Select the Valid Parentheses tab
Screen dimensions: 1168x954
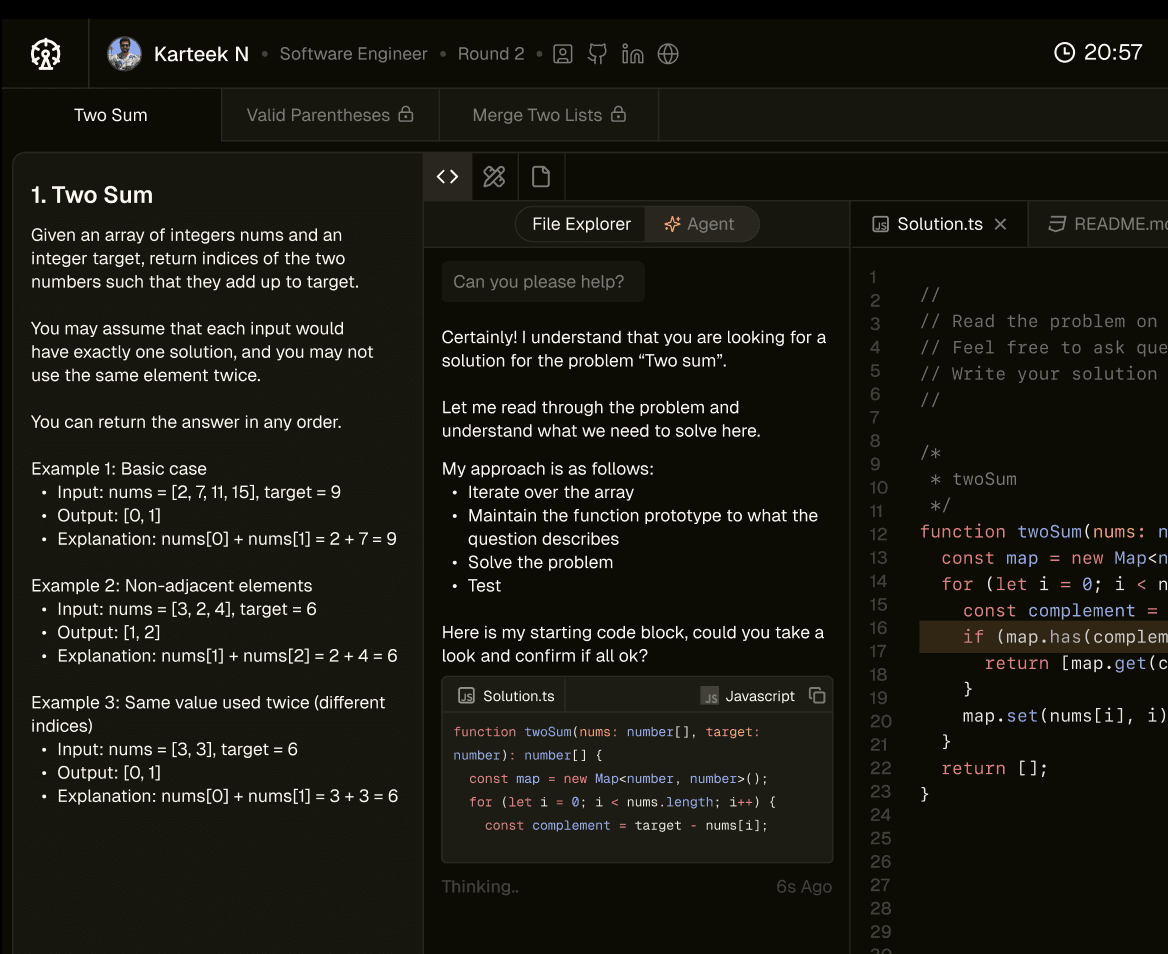pos(330,115)
